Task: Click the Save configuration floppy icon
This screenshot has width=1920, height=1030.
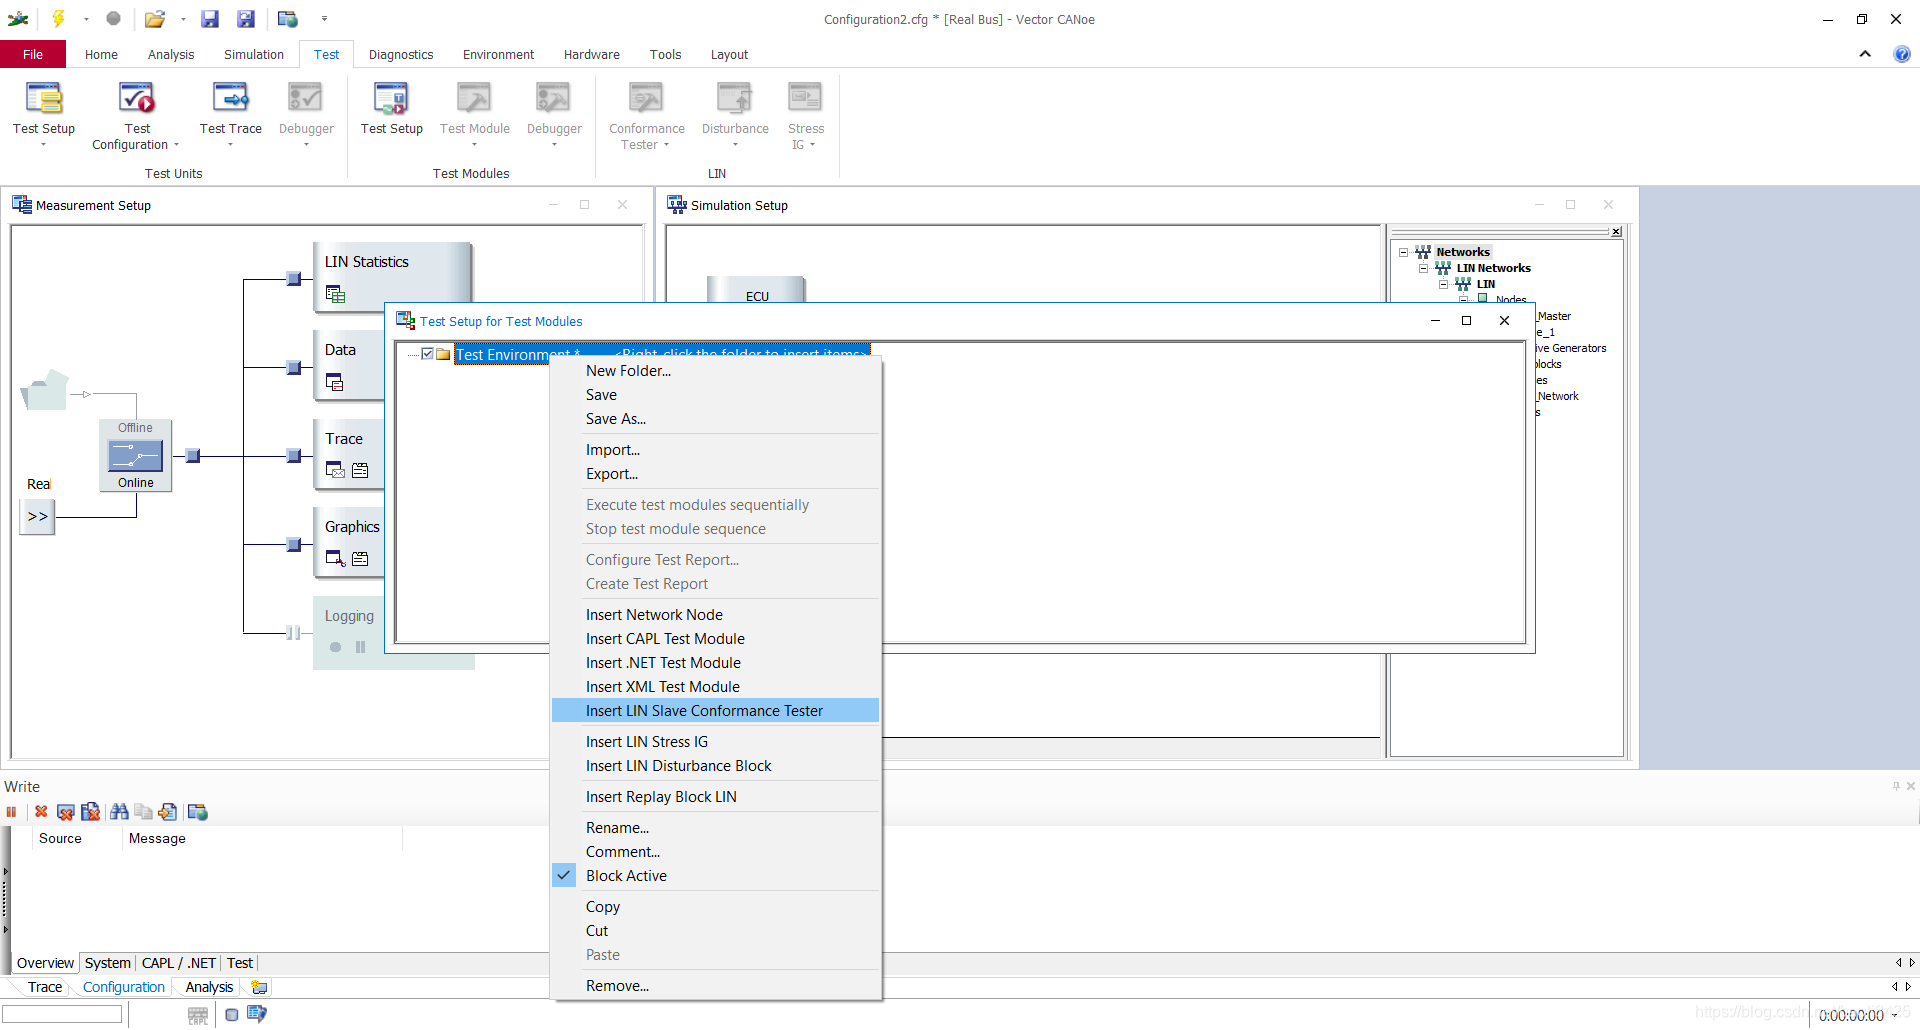Action: (209, 18)
